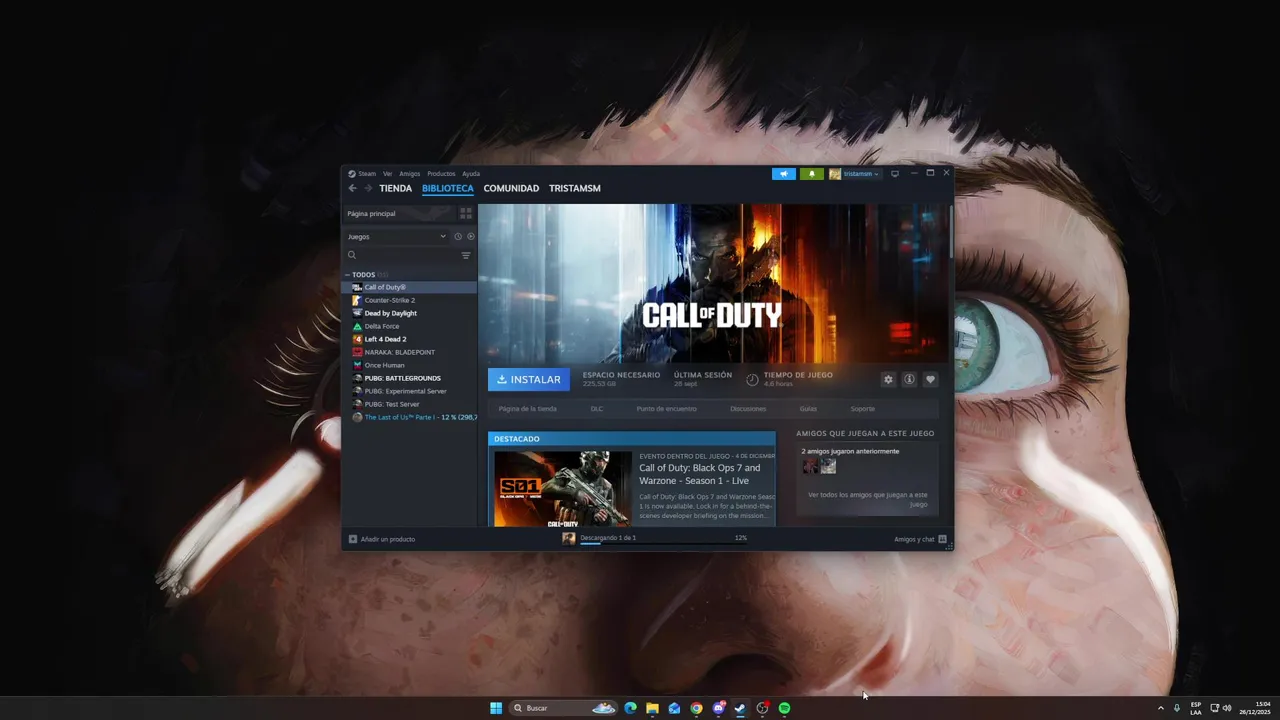Open the Discusiones link
The image size is (1280, 720).
[x=748, y=409]
